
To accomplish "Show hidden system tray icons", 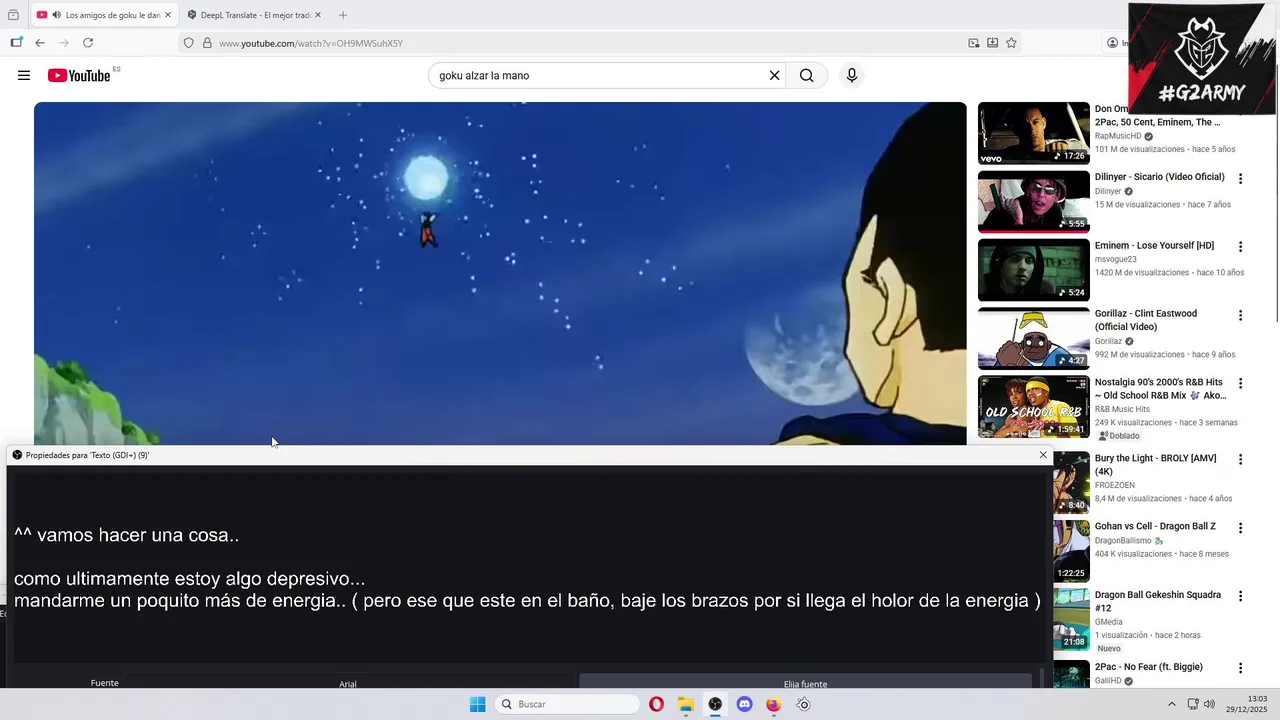I will pyautogui.click(x=1172, y=704).
